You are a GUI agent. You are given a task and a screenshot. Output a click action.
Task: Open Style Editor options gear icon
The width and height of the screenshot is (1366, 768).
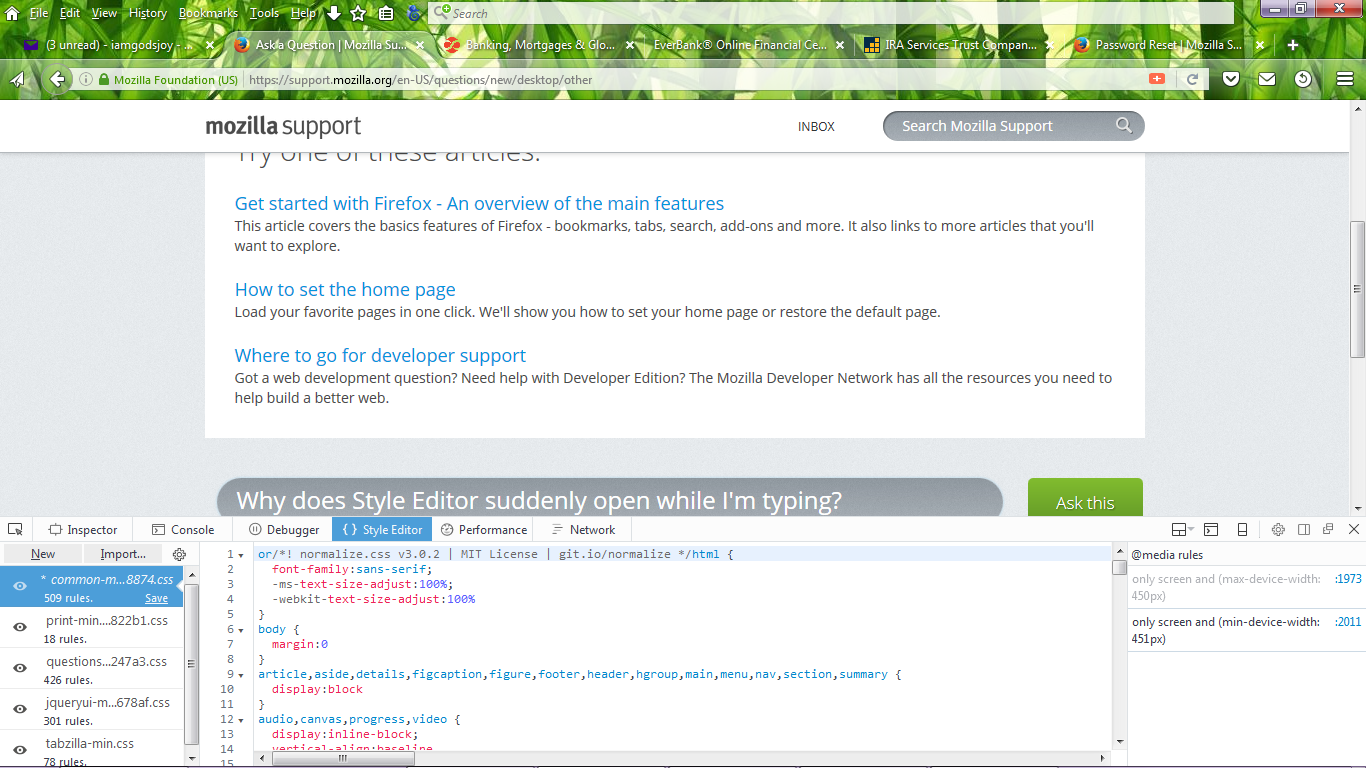pos(179,554)
